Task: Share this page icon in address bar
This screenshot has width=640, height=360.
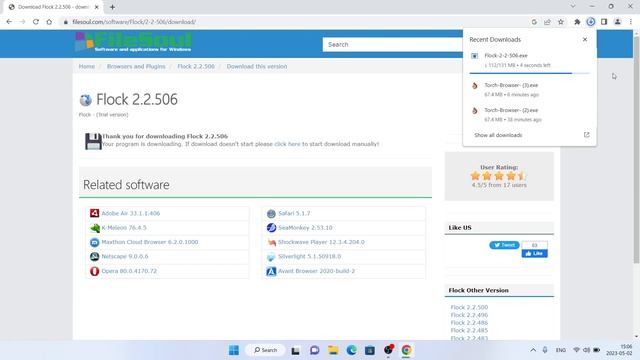Action: coord(547,22)
